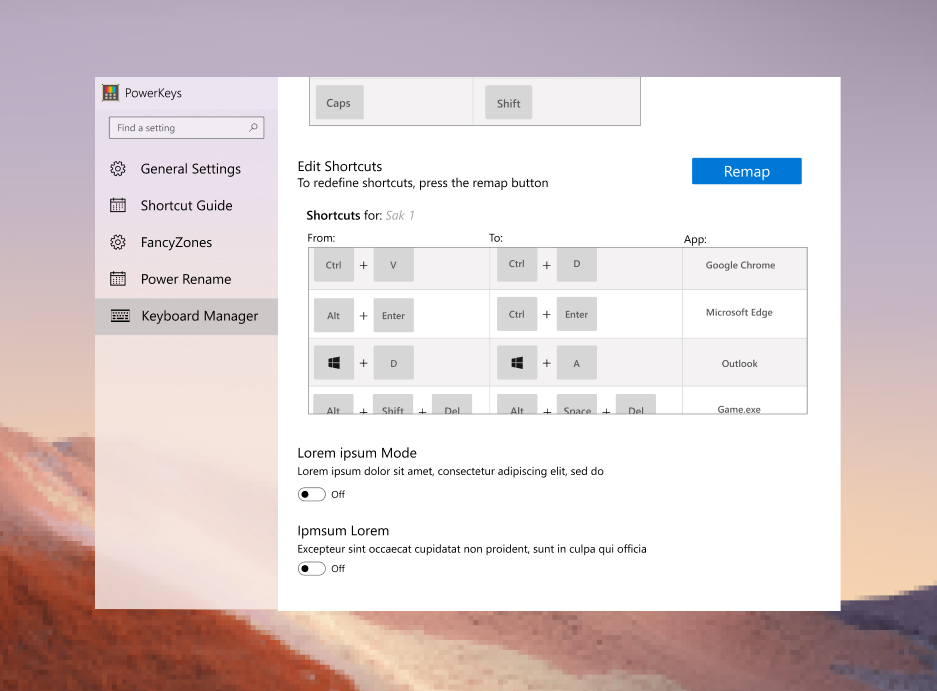Open the Ctrl key selector in the From column
Viewport: 937px width, 691px height.
333,264
